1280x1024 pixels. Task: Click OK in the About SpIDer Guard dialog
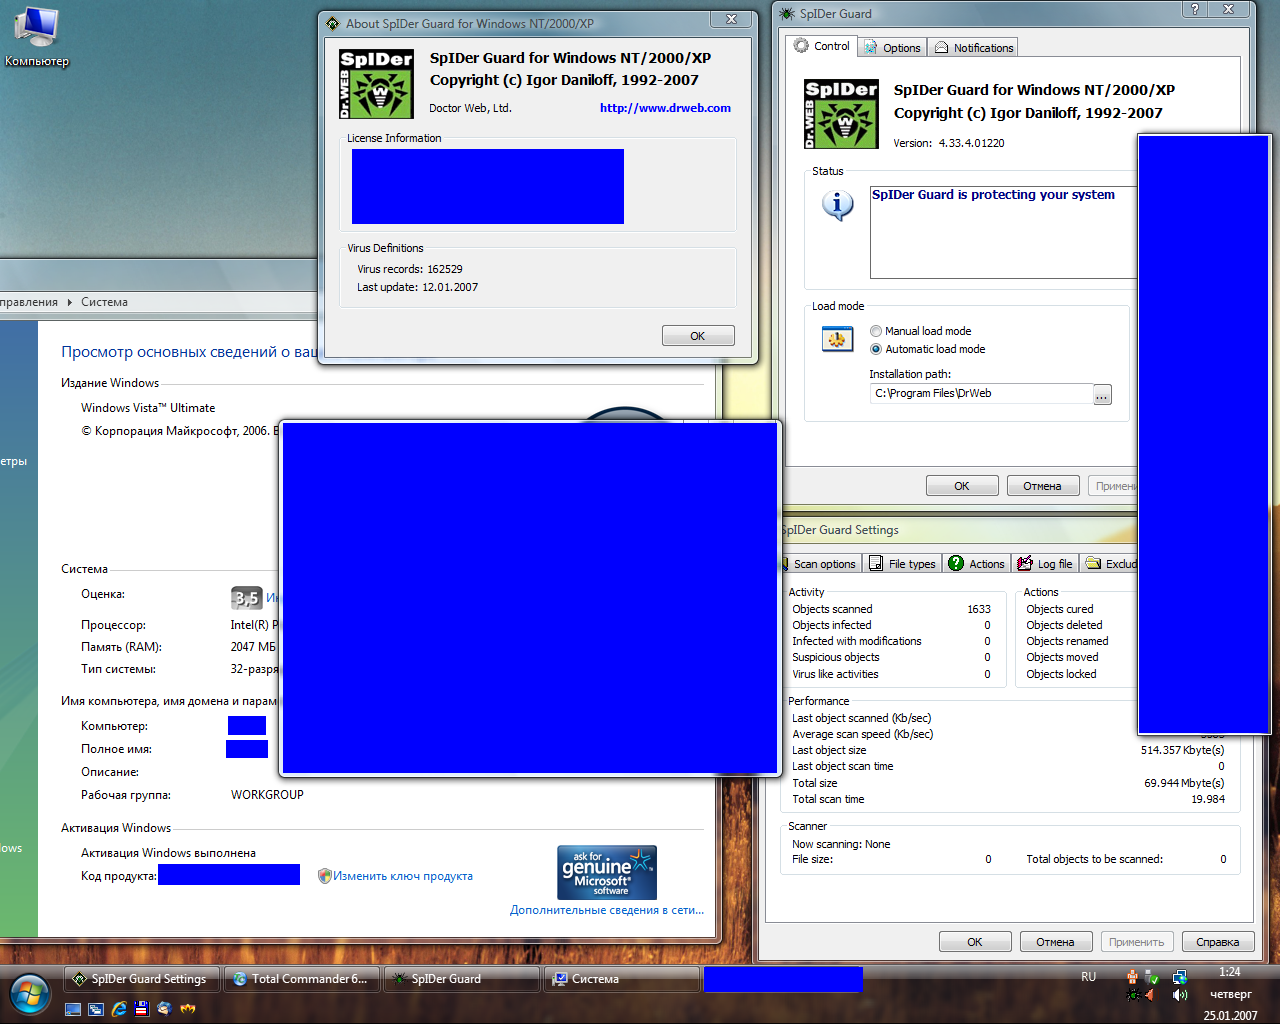click(698, 336)
